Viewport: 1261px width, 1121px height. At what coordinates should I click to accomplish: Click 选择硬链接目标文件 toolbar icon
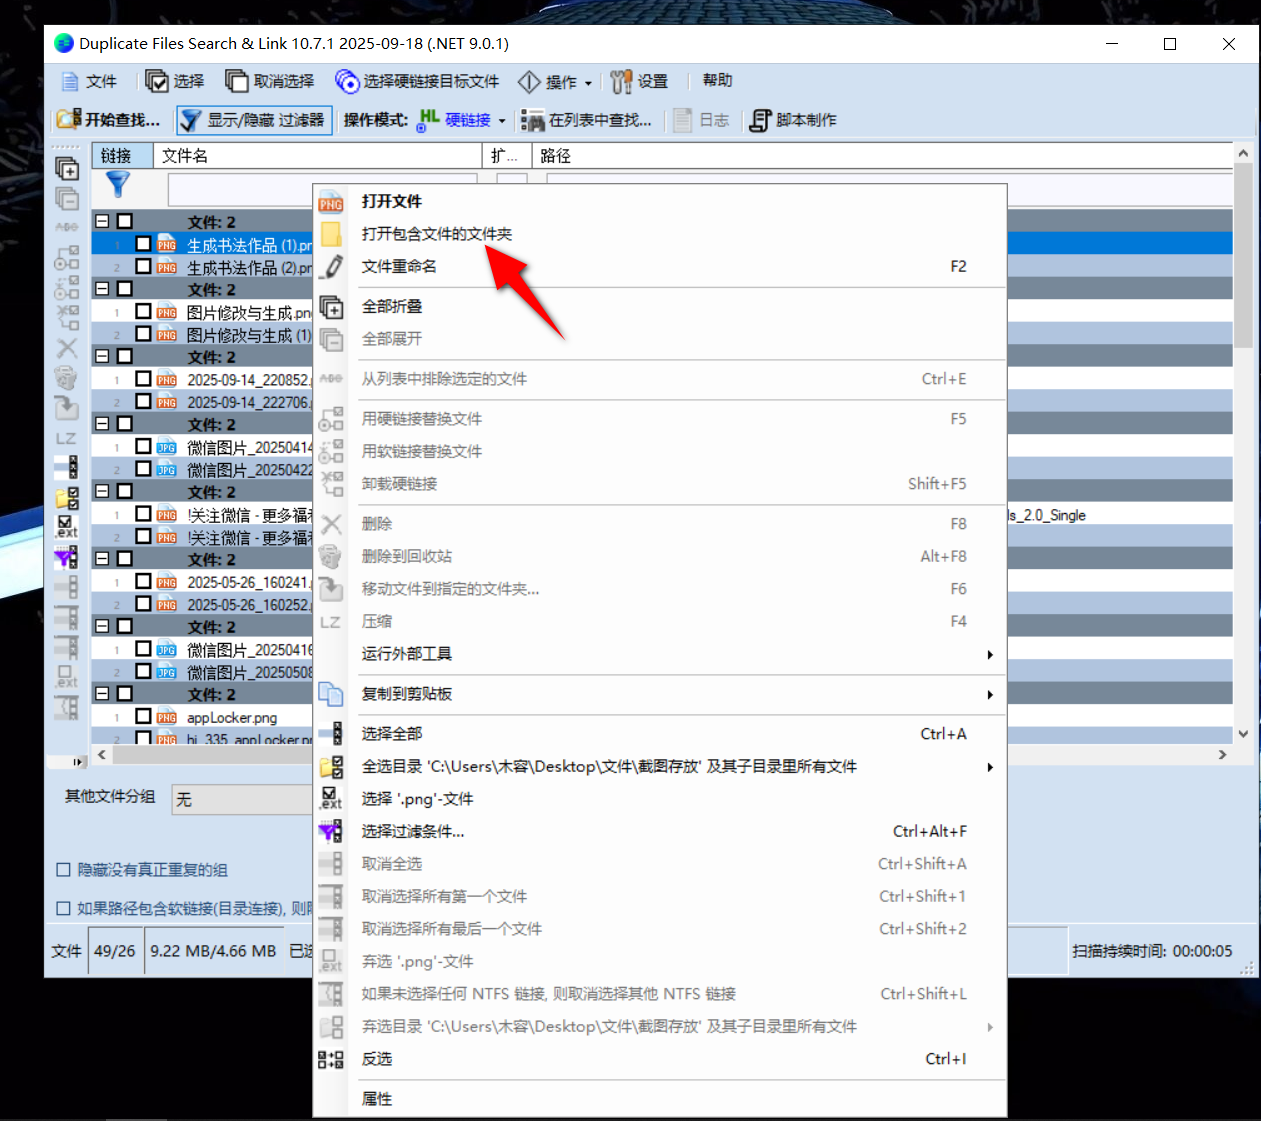pos(346,81)
